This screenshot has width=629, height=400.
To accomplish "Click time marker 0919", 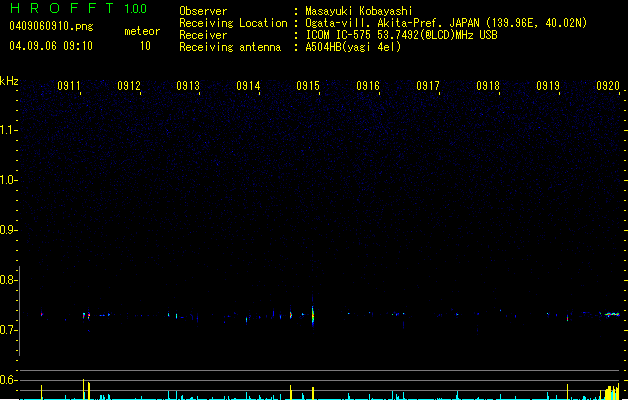I will click(x=548, y=86).
